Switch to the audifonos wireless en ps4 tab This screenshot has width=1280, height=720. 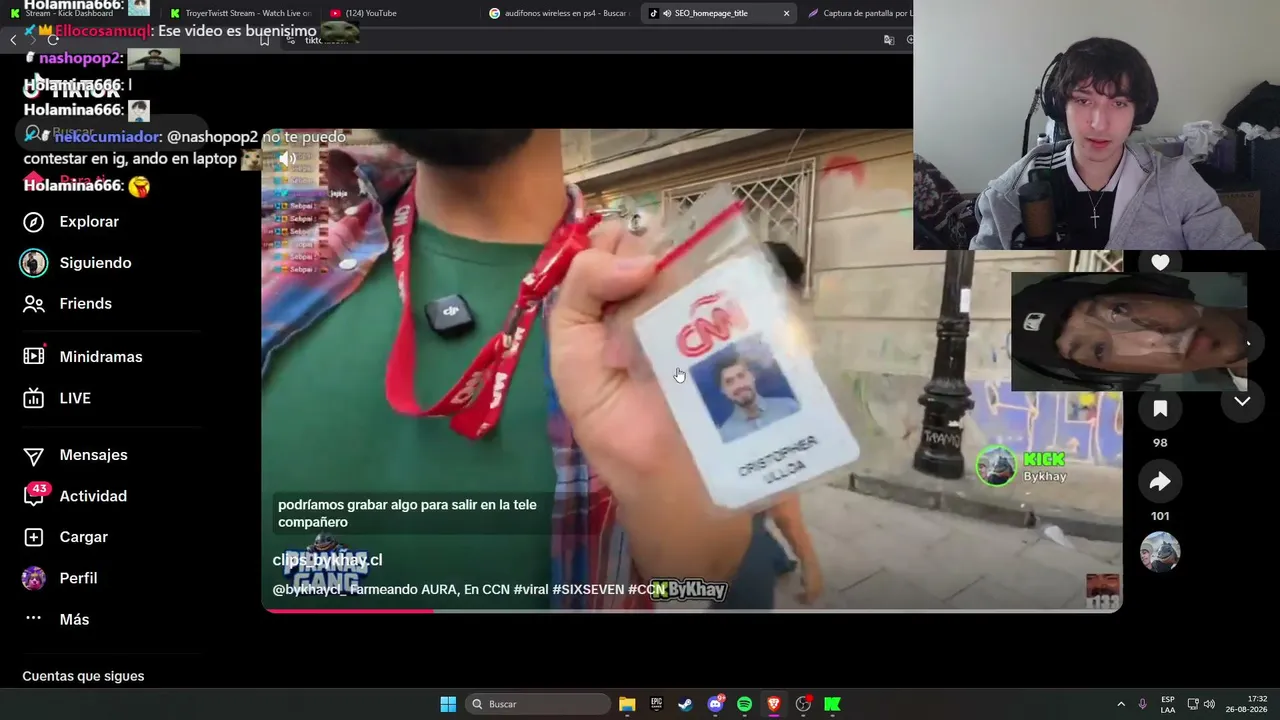click(560, 13)
